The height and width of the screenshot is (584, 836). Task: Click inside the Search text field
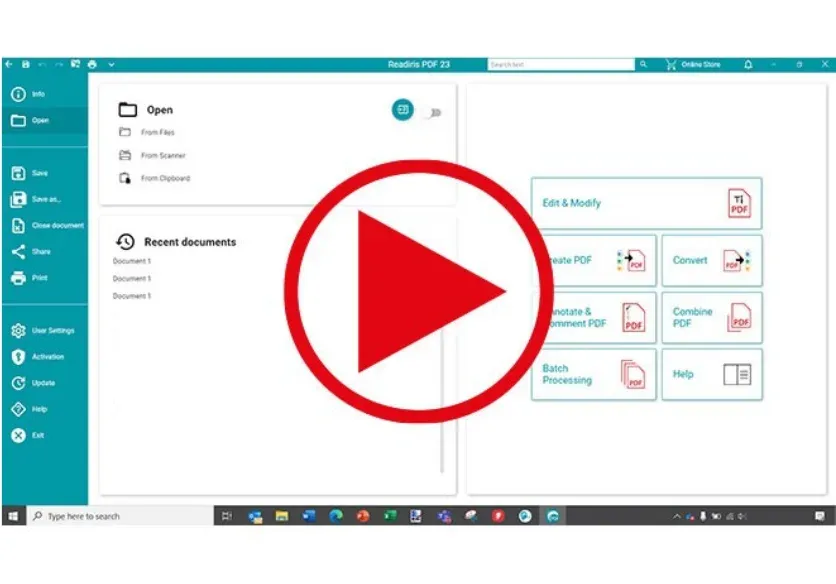561,65
